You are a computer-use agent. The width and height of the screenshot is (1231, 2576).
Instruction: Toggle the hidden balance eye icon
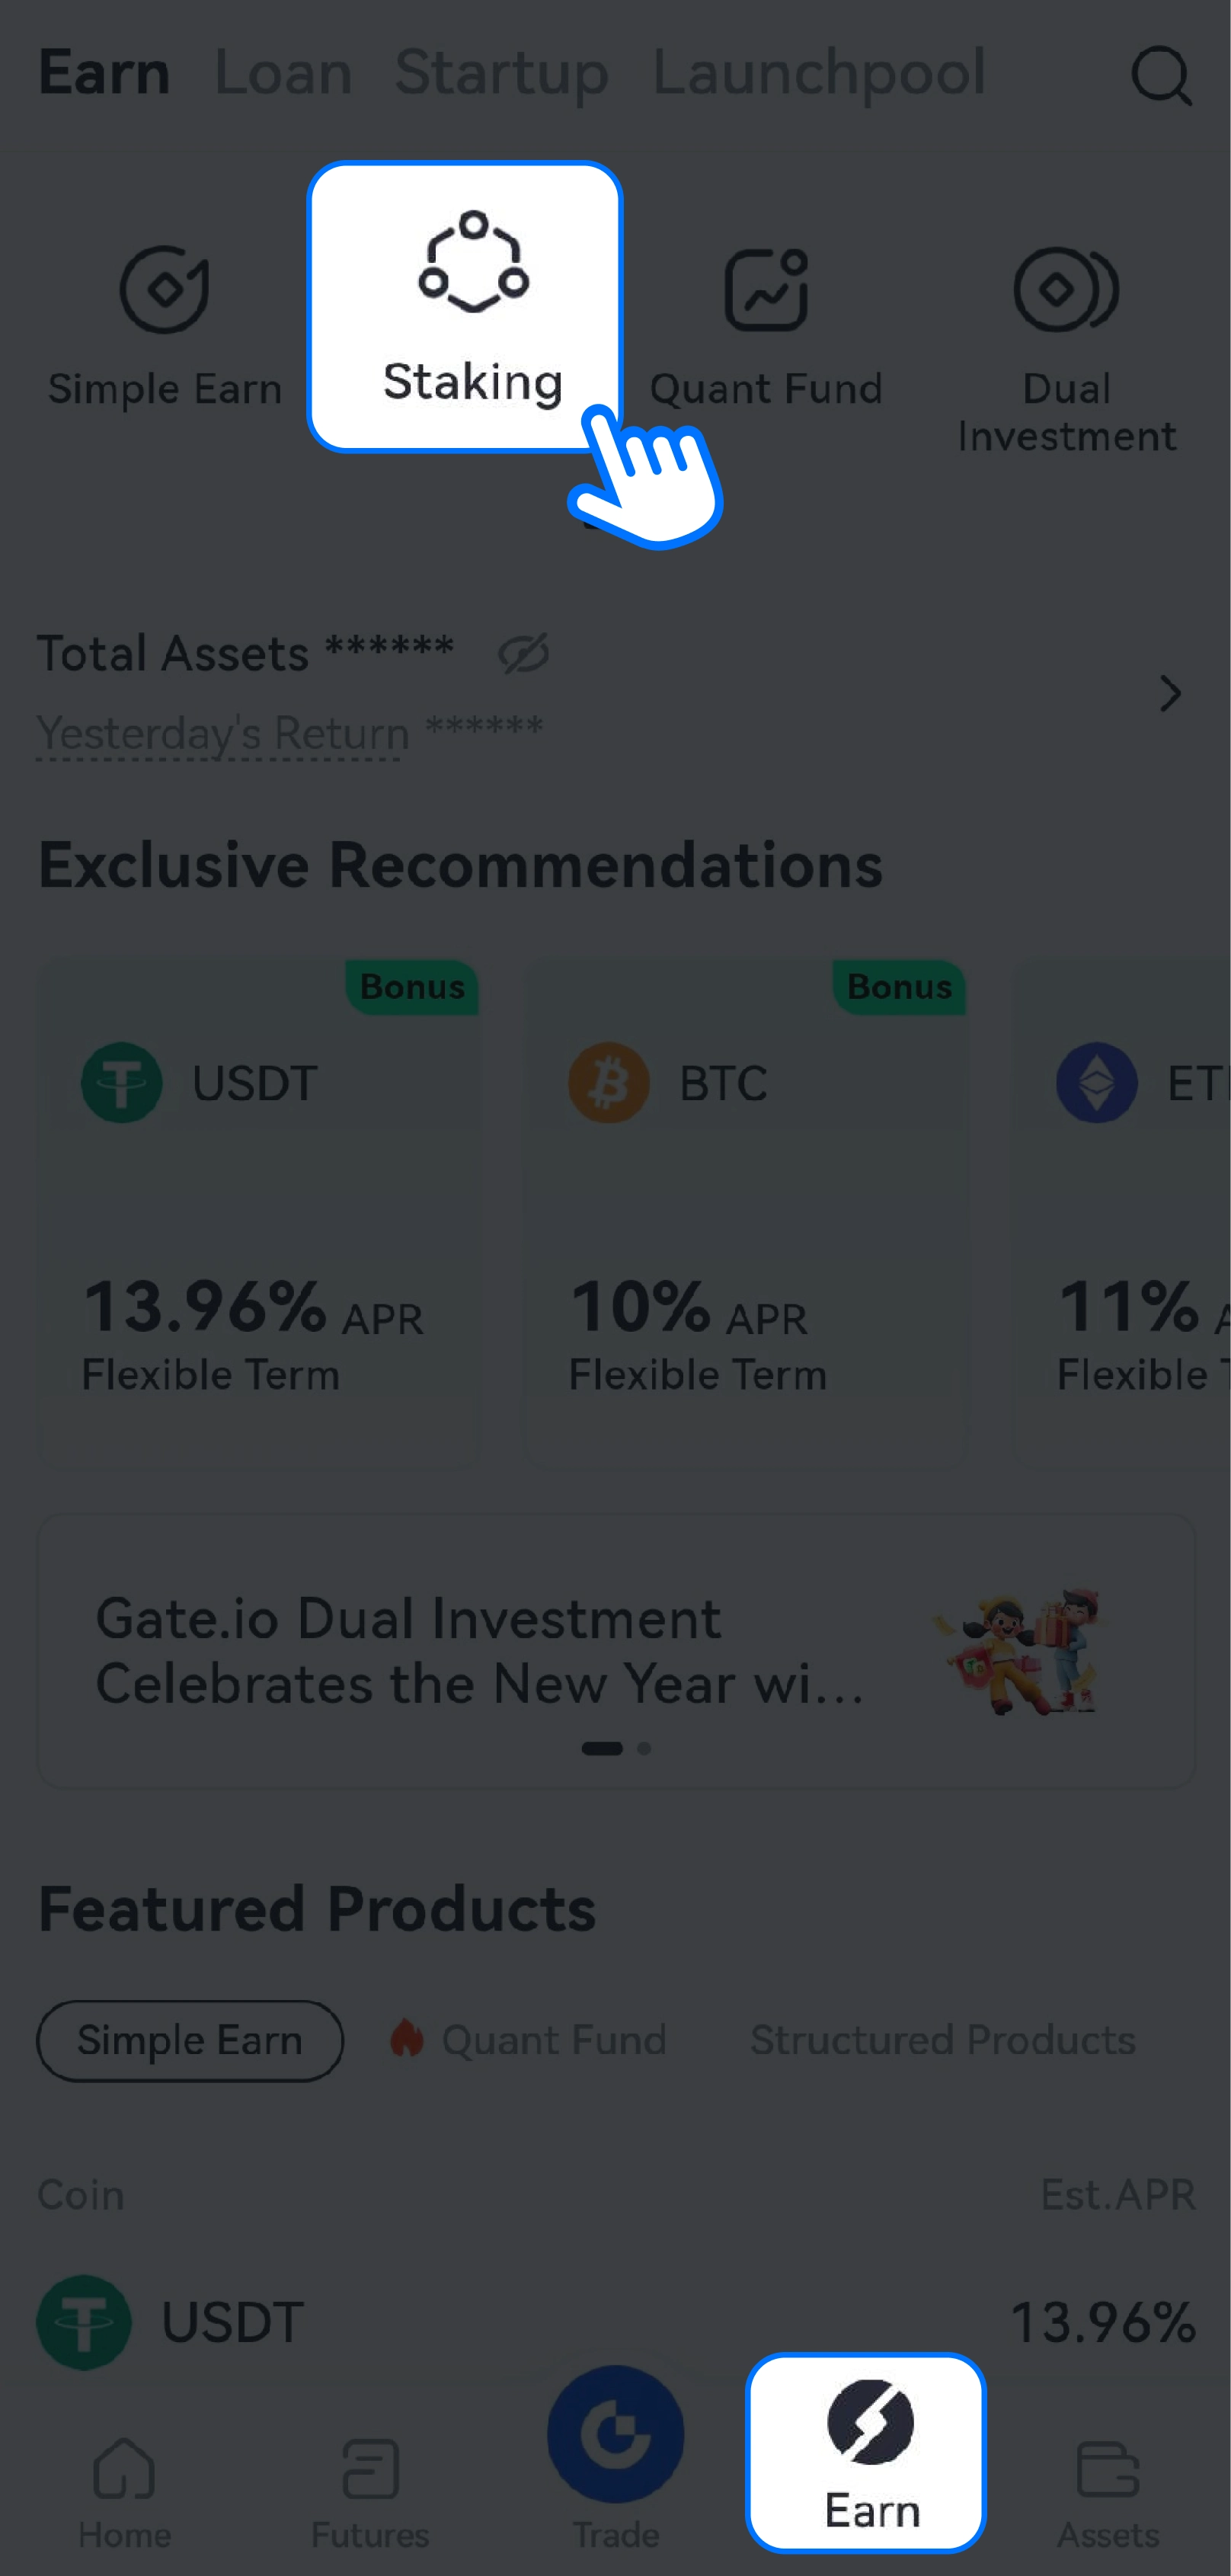pos(523,654)
